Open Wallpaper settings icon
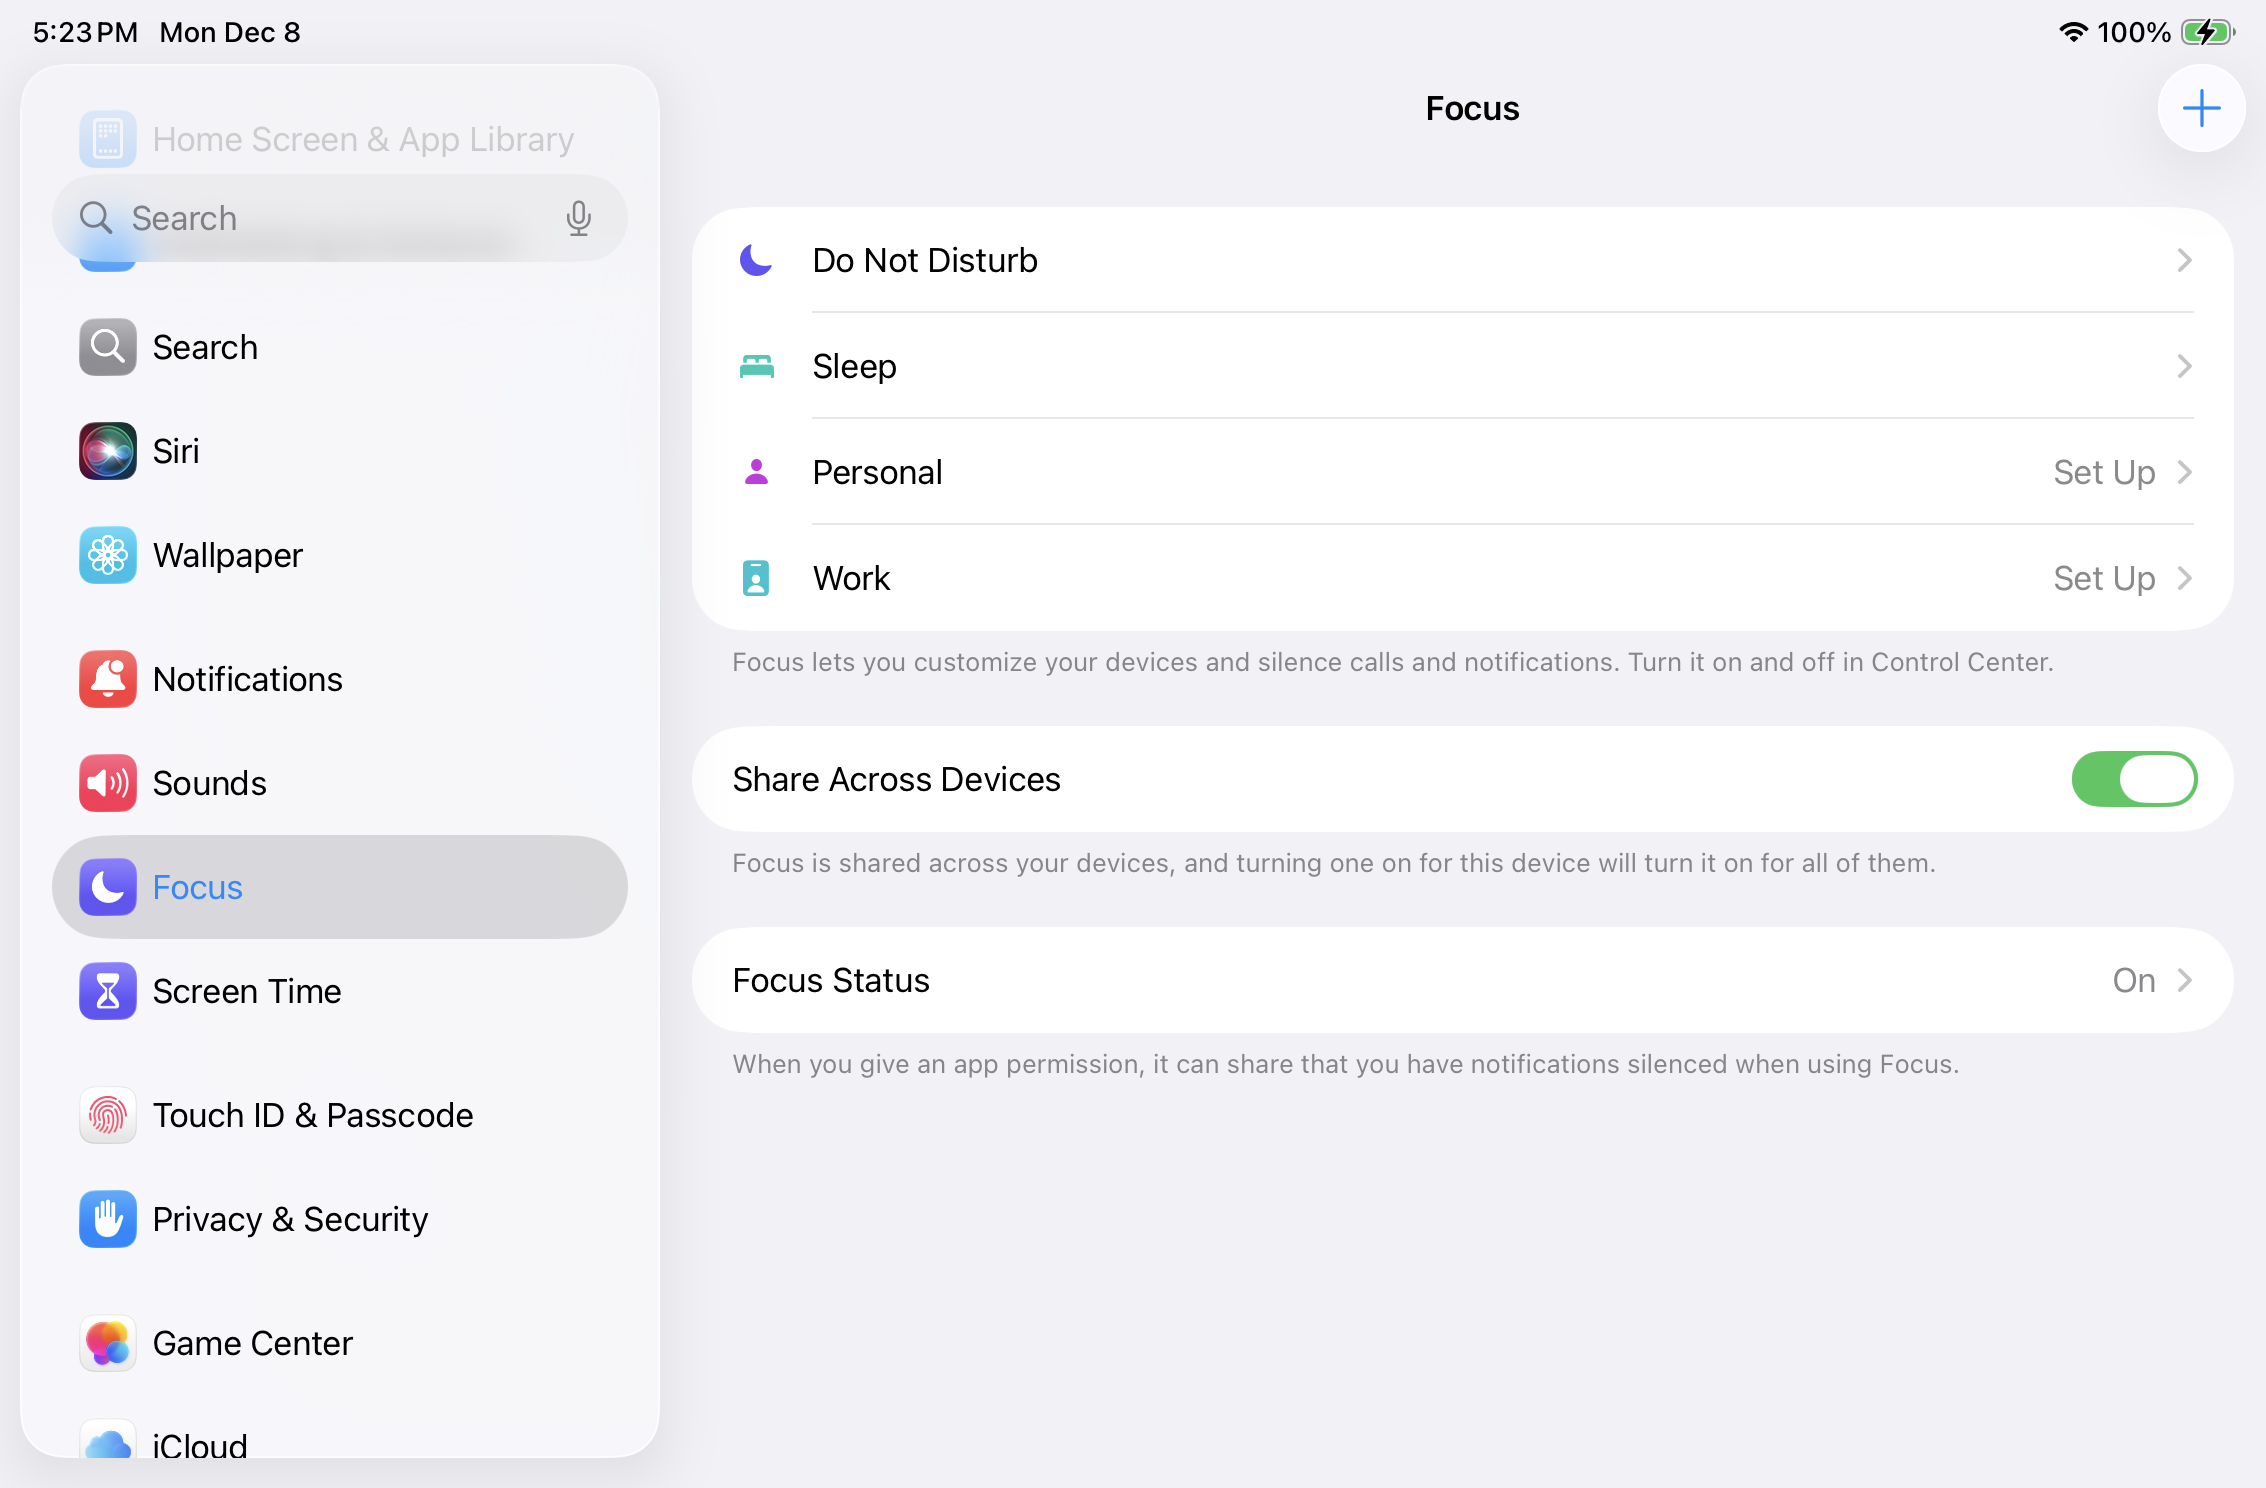This screenshot has height=1488, width=2266. (x=108, y=555)
